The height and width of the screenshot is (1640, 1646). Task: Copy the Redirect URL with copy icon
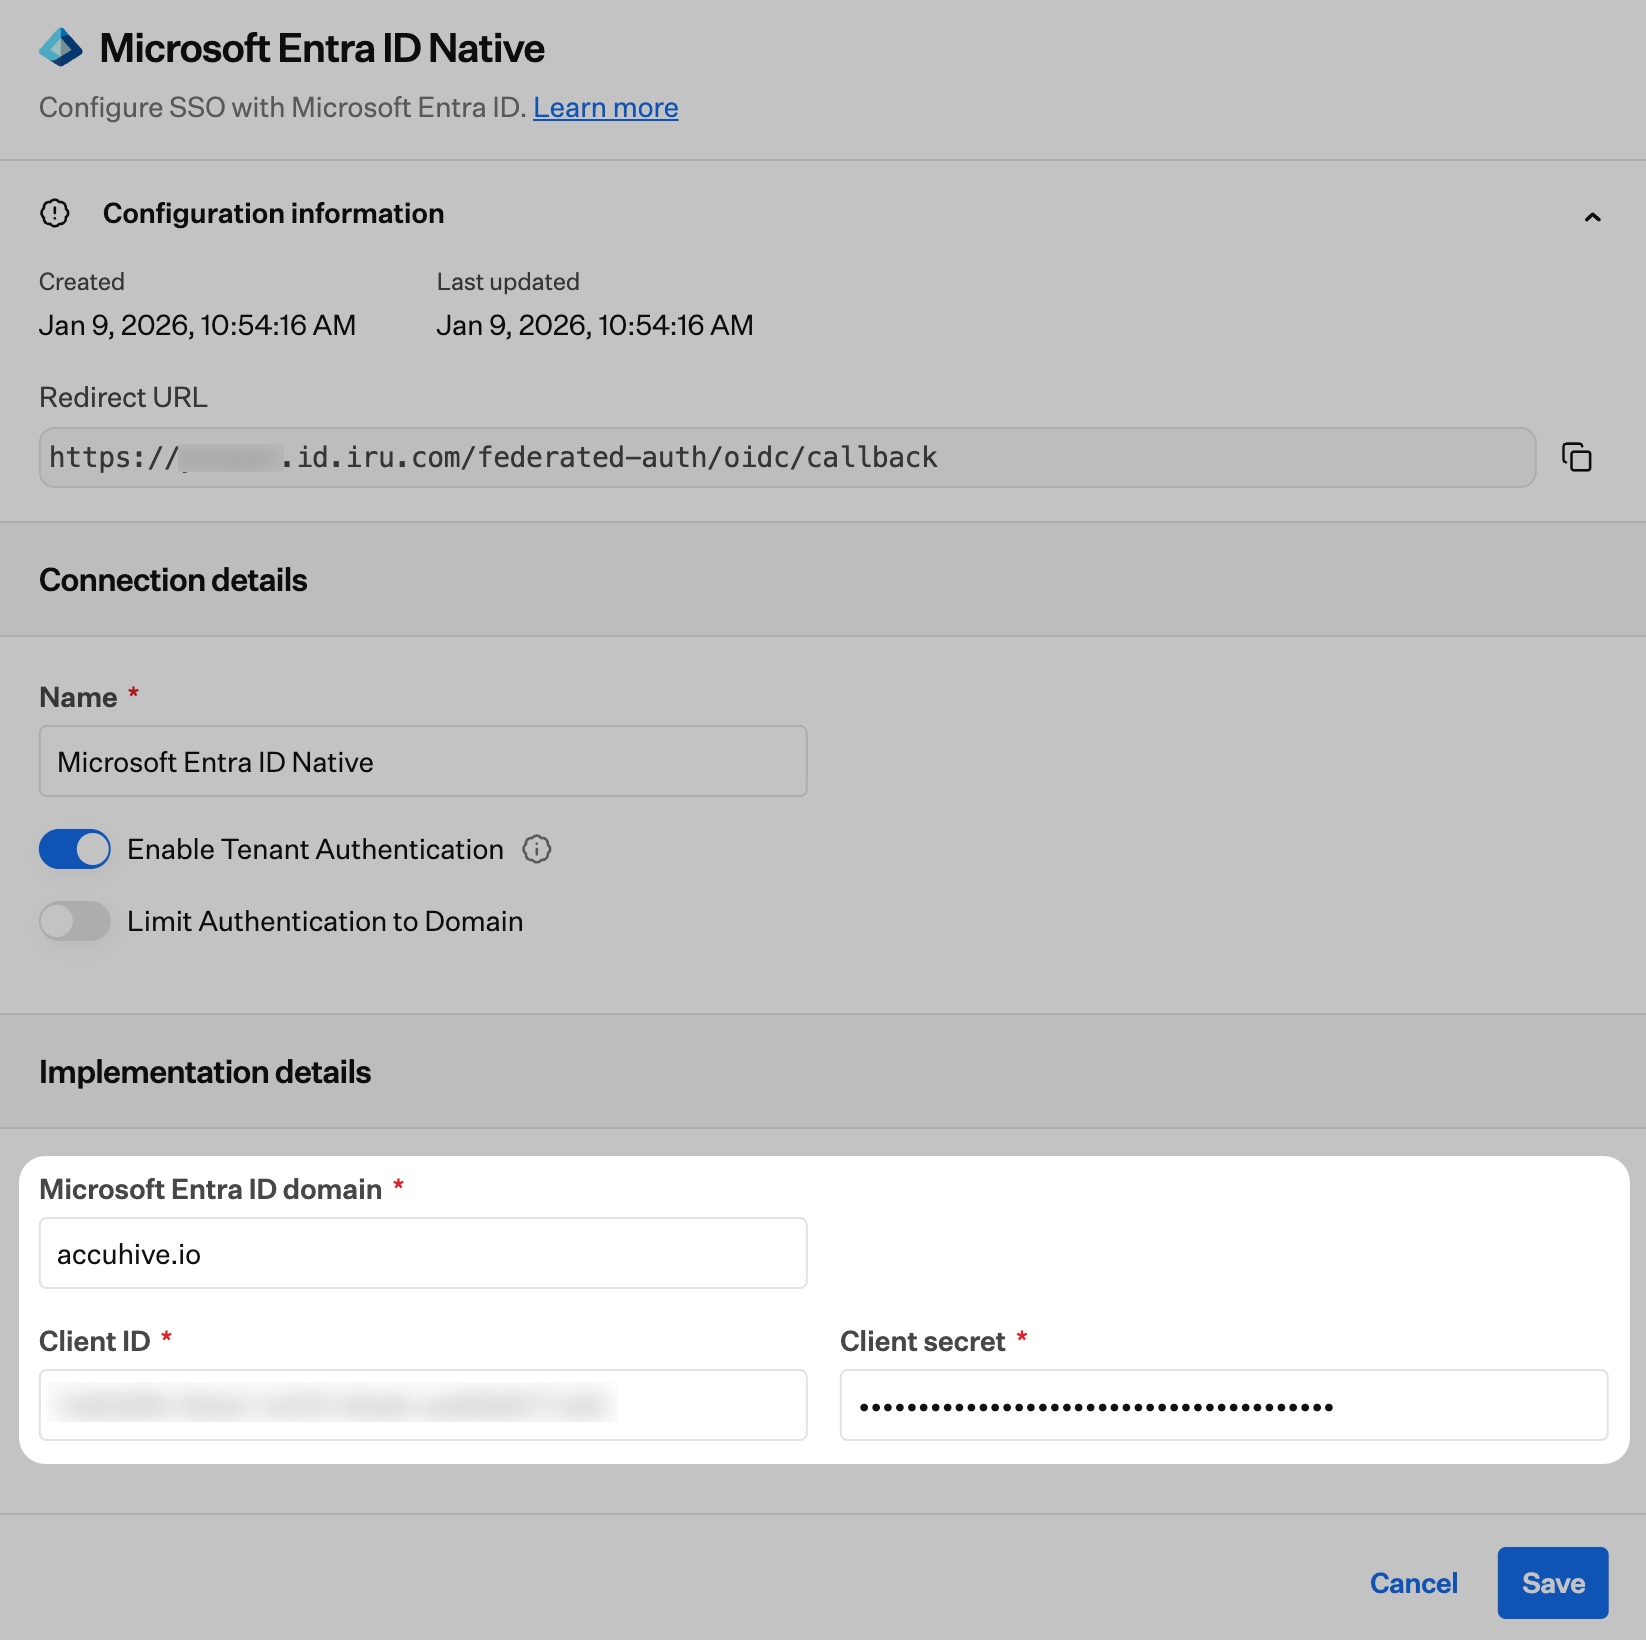tap(1576, 457)
